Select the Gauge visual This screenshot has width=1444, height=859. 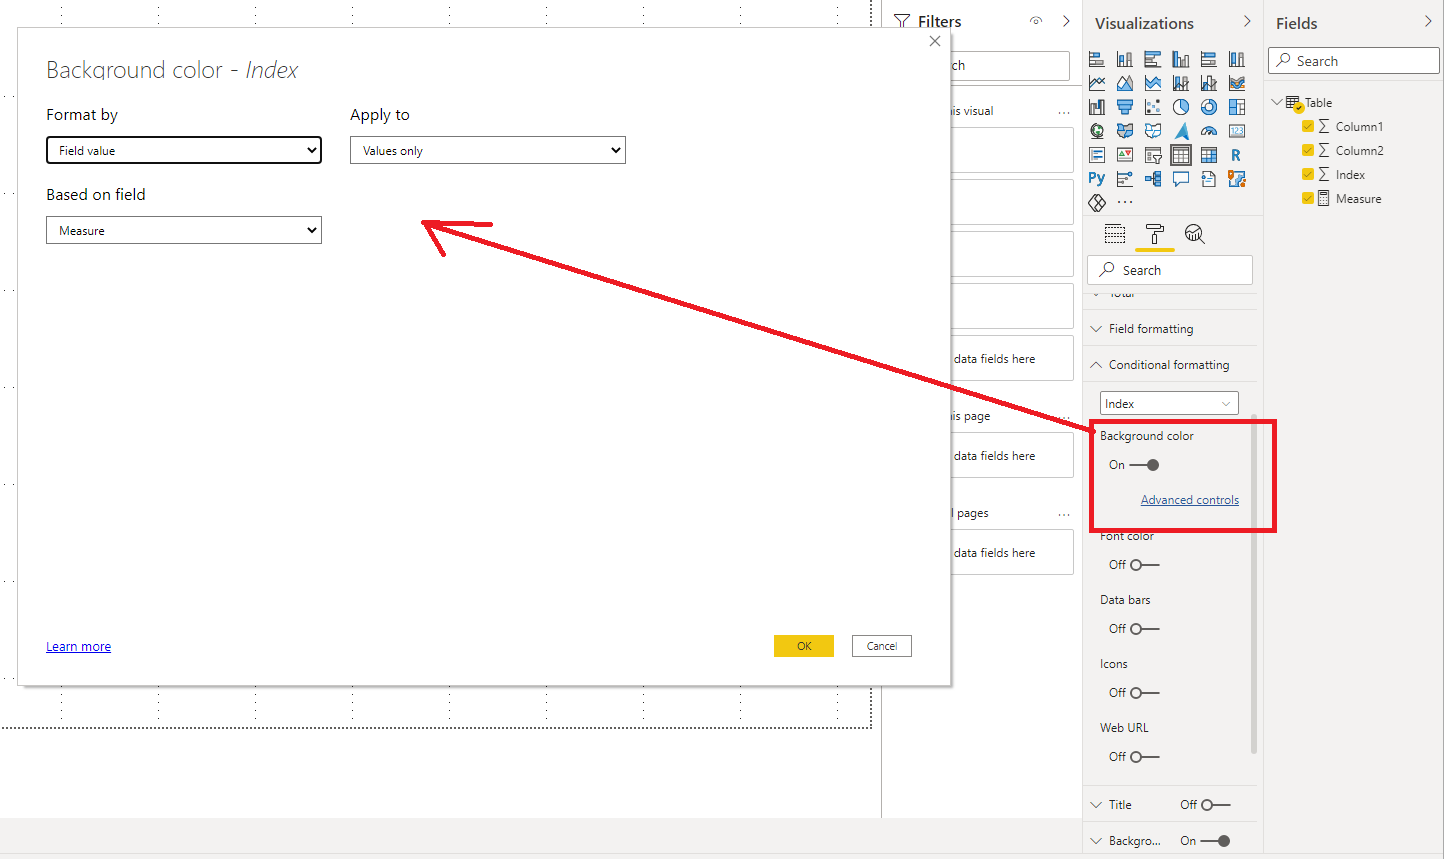(1209, 131)
